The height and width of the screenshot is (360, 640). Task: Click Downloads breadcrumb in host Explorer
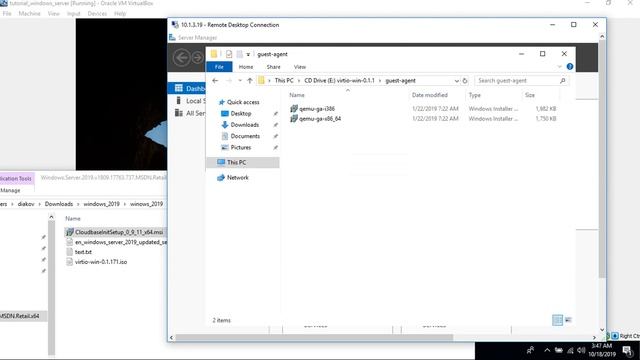pyautogui.click(x=59, y=204)
